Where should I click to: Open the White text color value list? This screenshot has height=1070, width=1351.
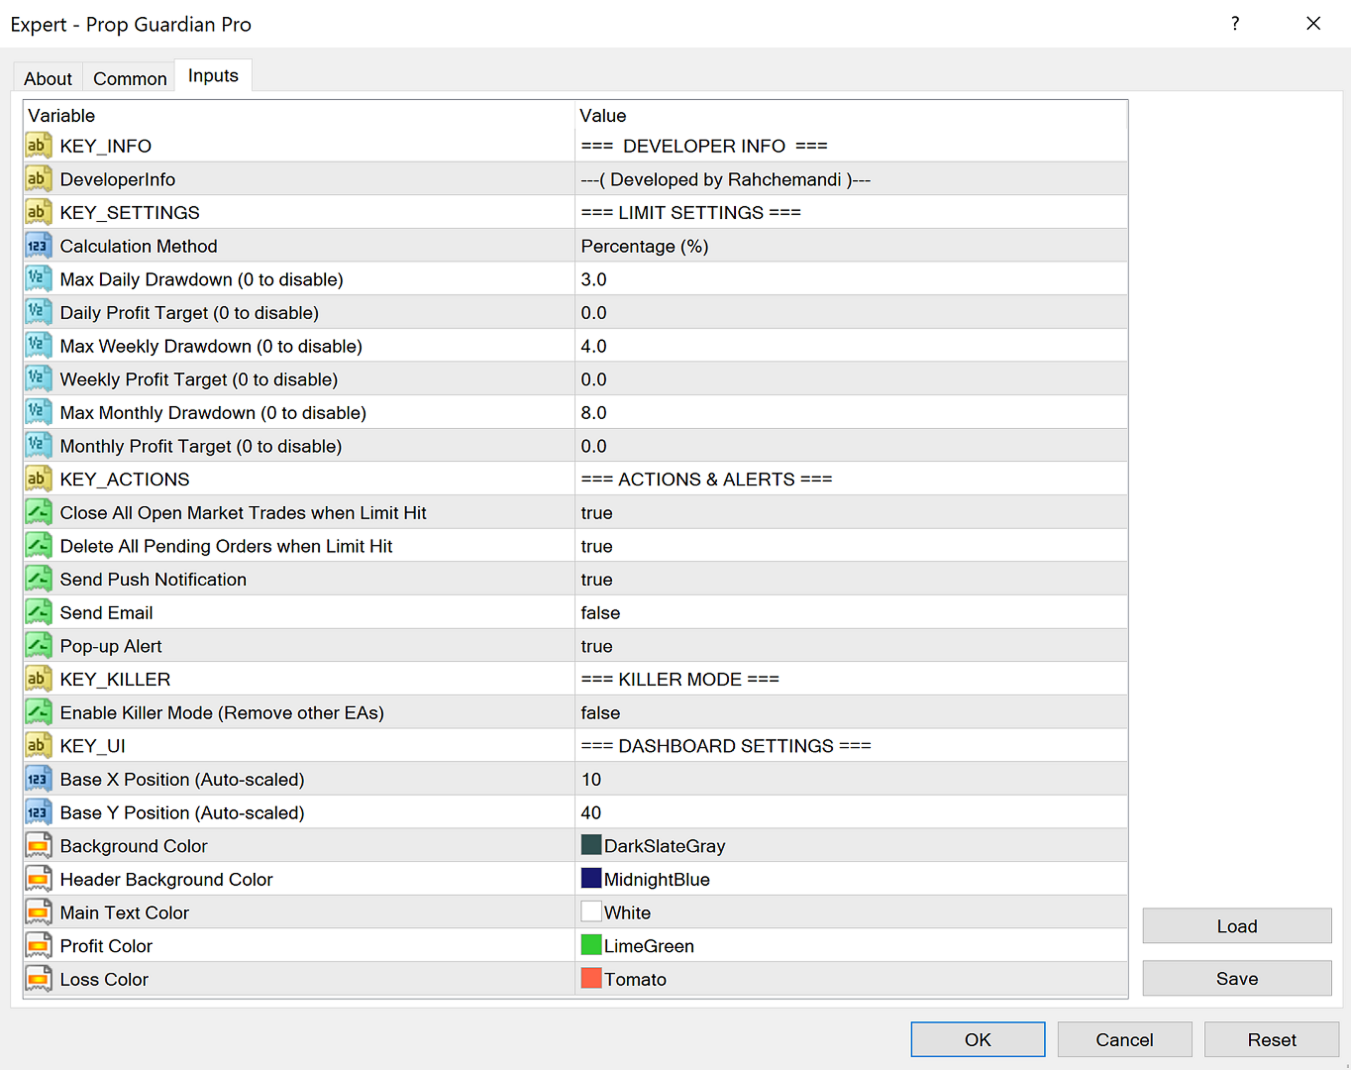coord(851,912)
